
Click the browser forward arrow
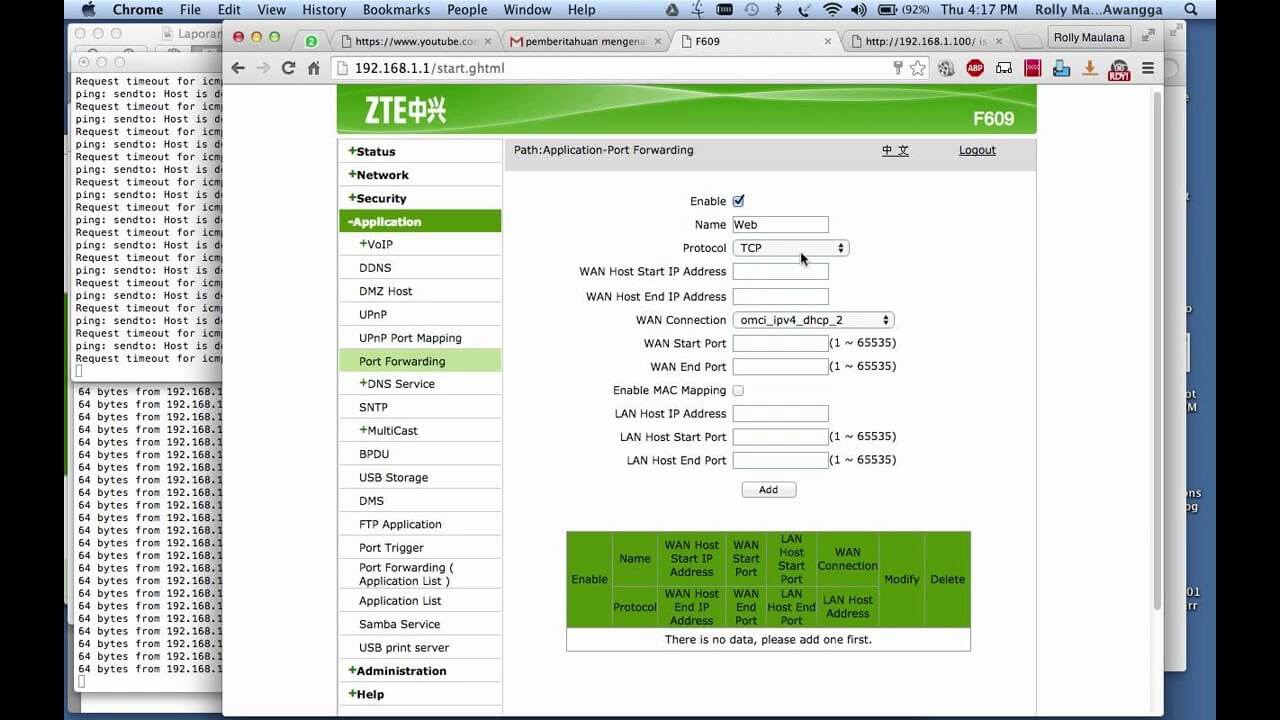pos(263,68)
